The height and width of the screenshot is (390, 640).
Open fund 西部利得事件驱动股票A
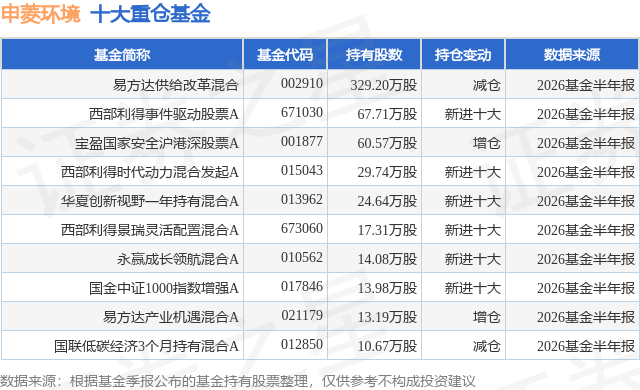click(164, 114)
